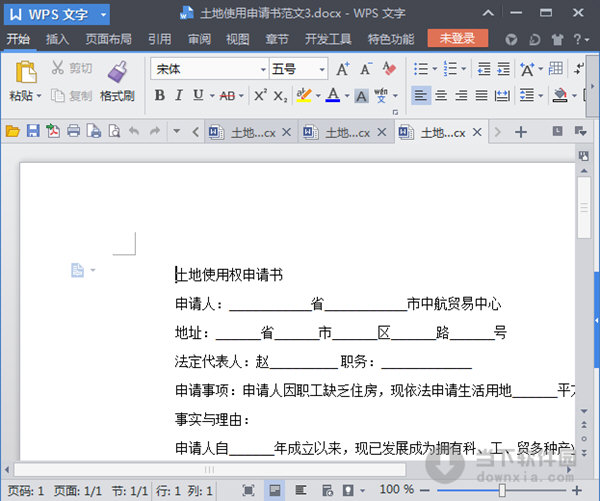Align text right
This screenshot has height=501, width=600.
(461, 95)
